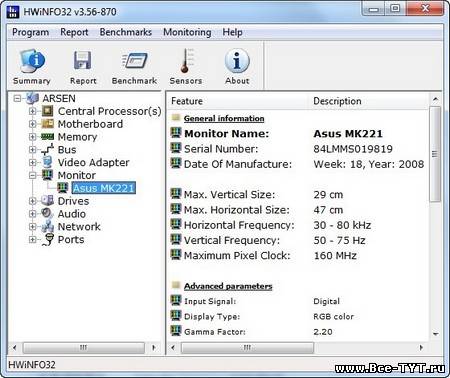Click the Audio speaker icon in tree
The image size is (450, 378).
[48, 213]
